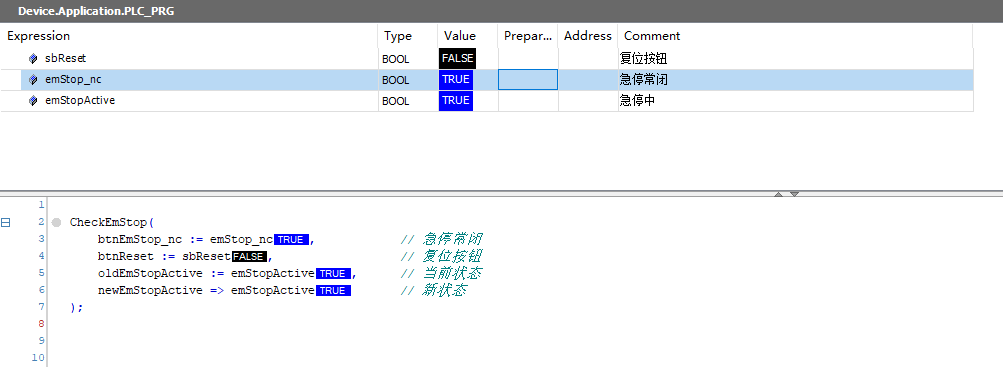Sort by the Value column header
1003x367 pixels.
point(460,36)
